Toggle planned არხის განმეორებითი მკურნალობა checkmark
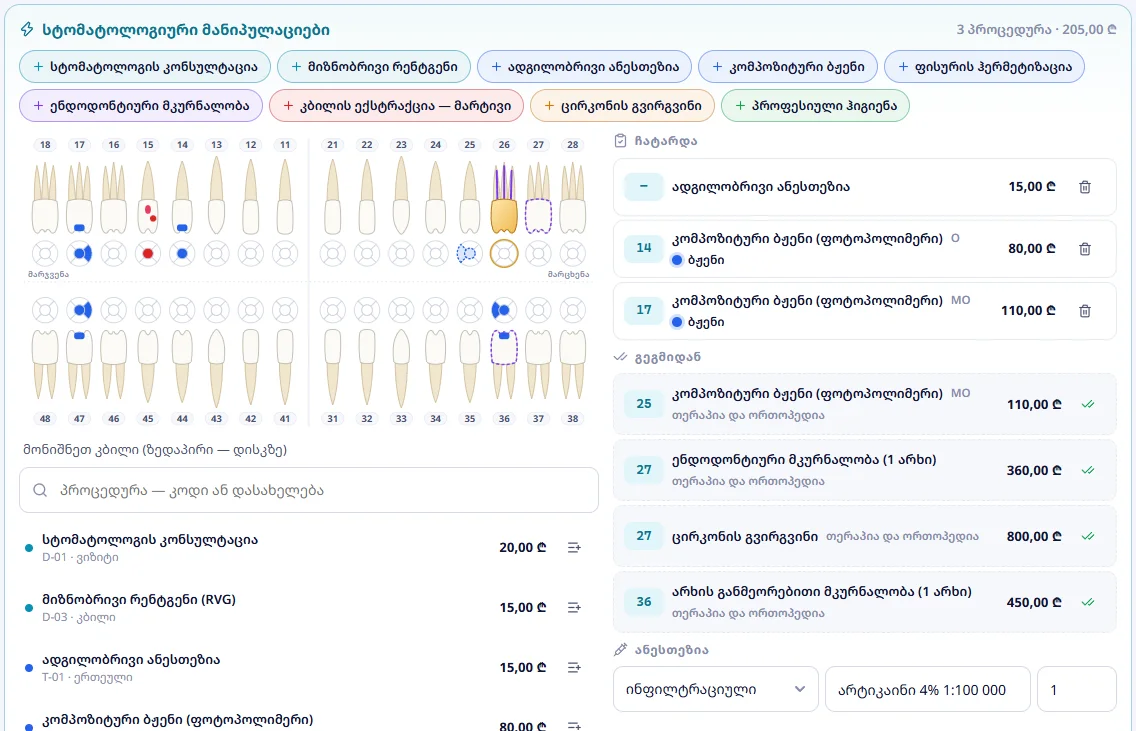Image resolution: width=1136 pixels, height=731 pixels. coord(1087,602)
